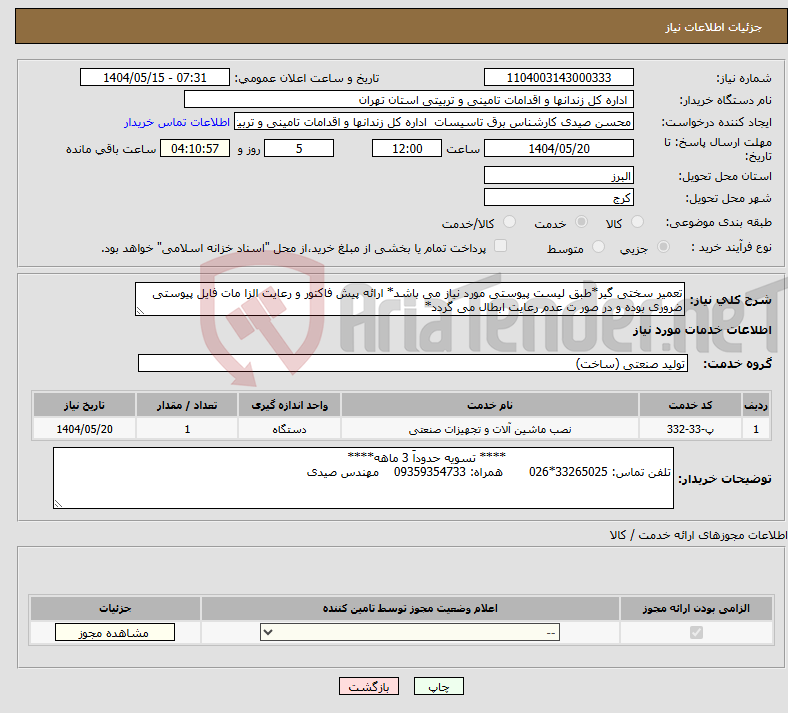Click table date cell 1404/05/20

click(84, 429)
